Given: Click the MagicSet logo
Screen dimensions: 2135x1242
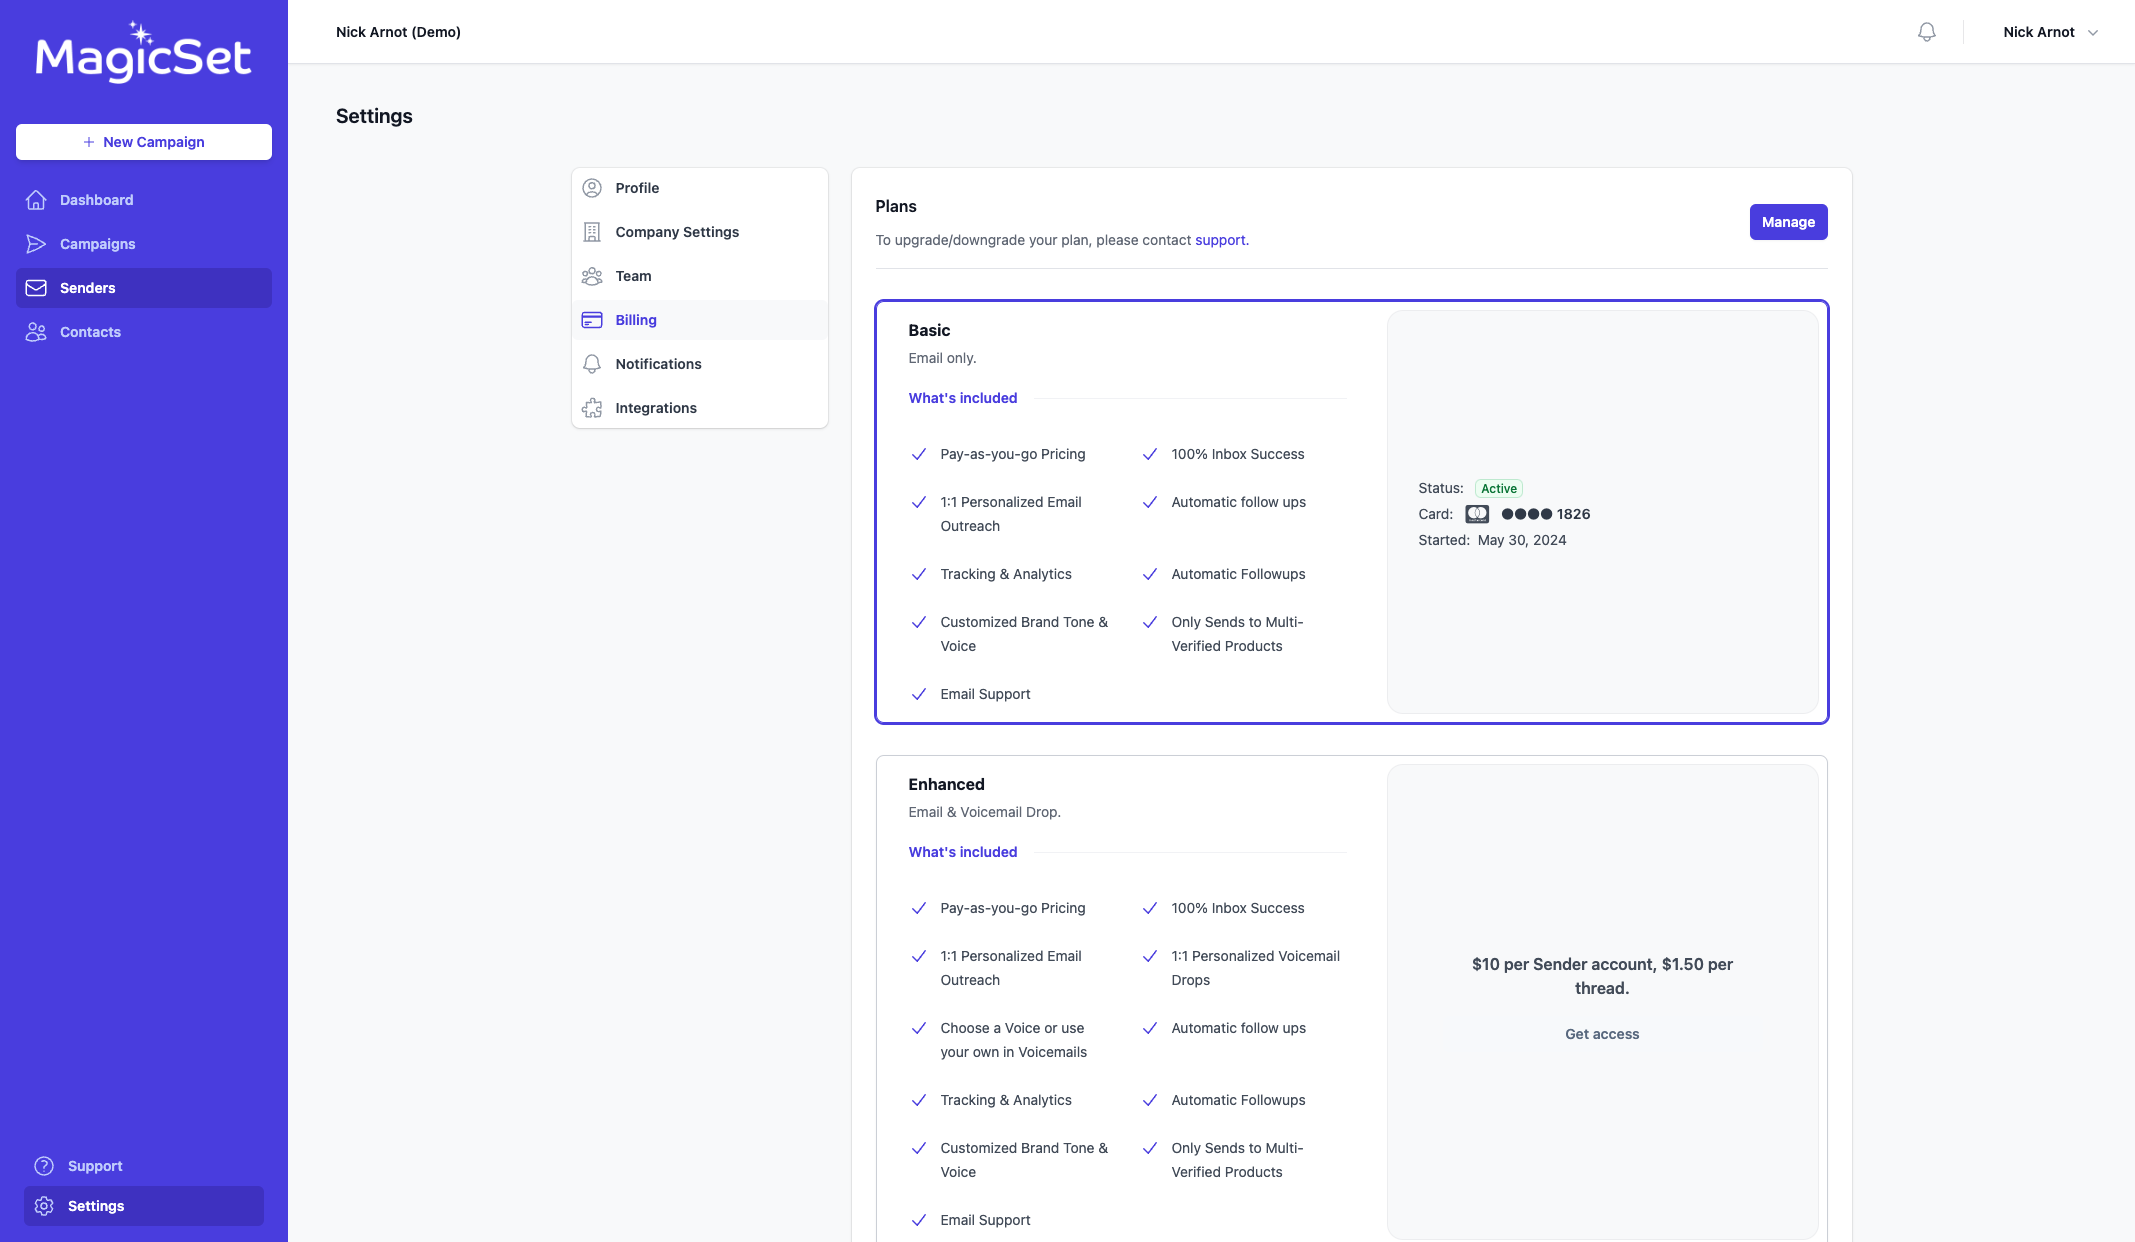Looking at the screenshot, I should 143,52.
